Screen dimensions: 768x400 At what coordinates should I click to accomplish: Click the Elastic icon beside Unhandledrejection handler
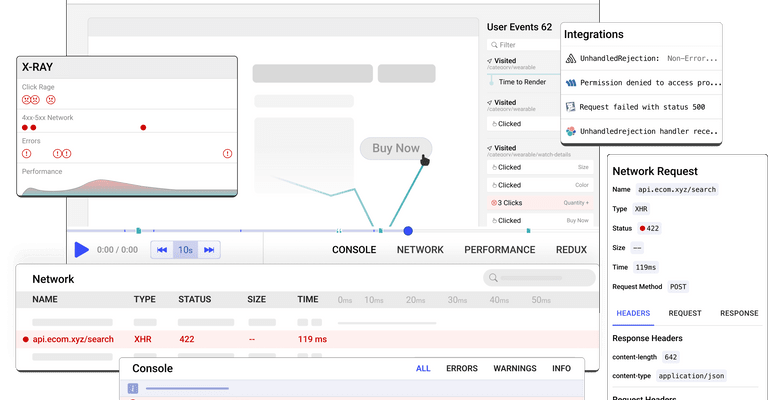(x=571, y=131)
